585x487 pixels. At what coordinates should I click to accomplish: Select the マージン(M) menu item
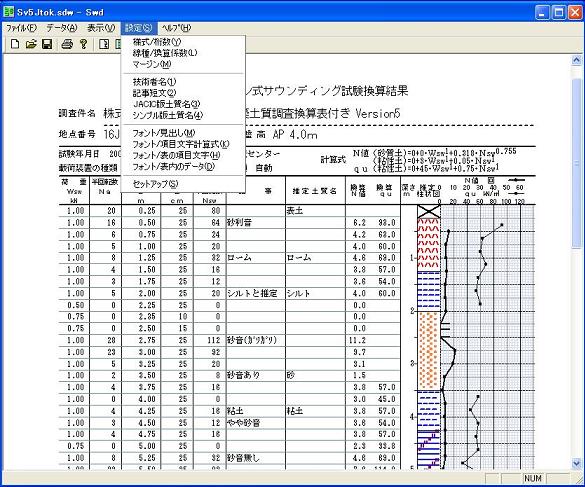(152, 64)
